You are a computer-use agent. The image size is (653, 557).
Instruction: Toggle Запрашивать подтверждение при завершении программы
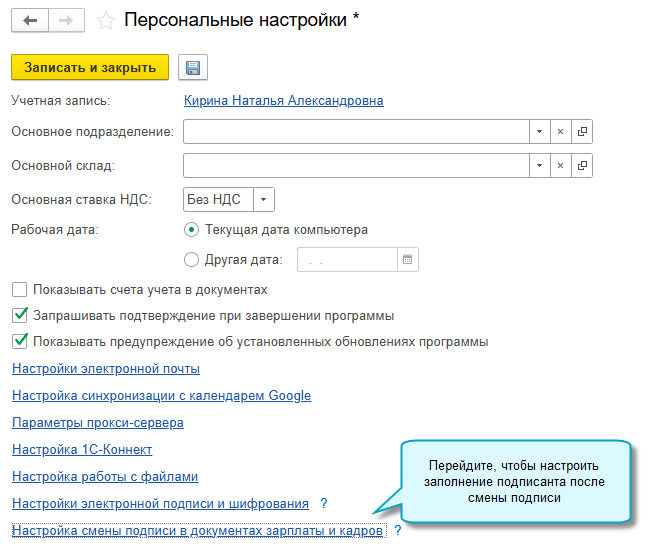coord(20,315)
